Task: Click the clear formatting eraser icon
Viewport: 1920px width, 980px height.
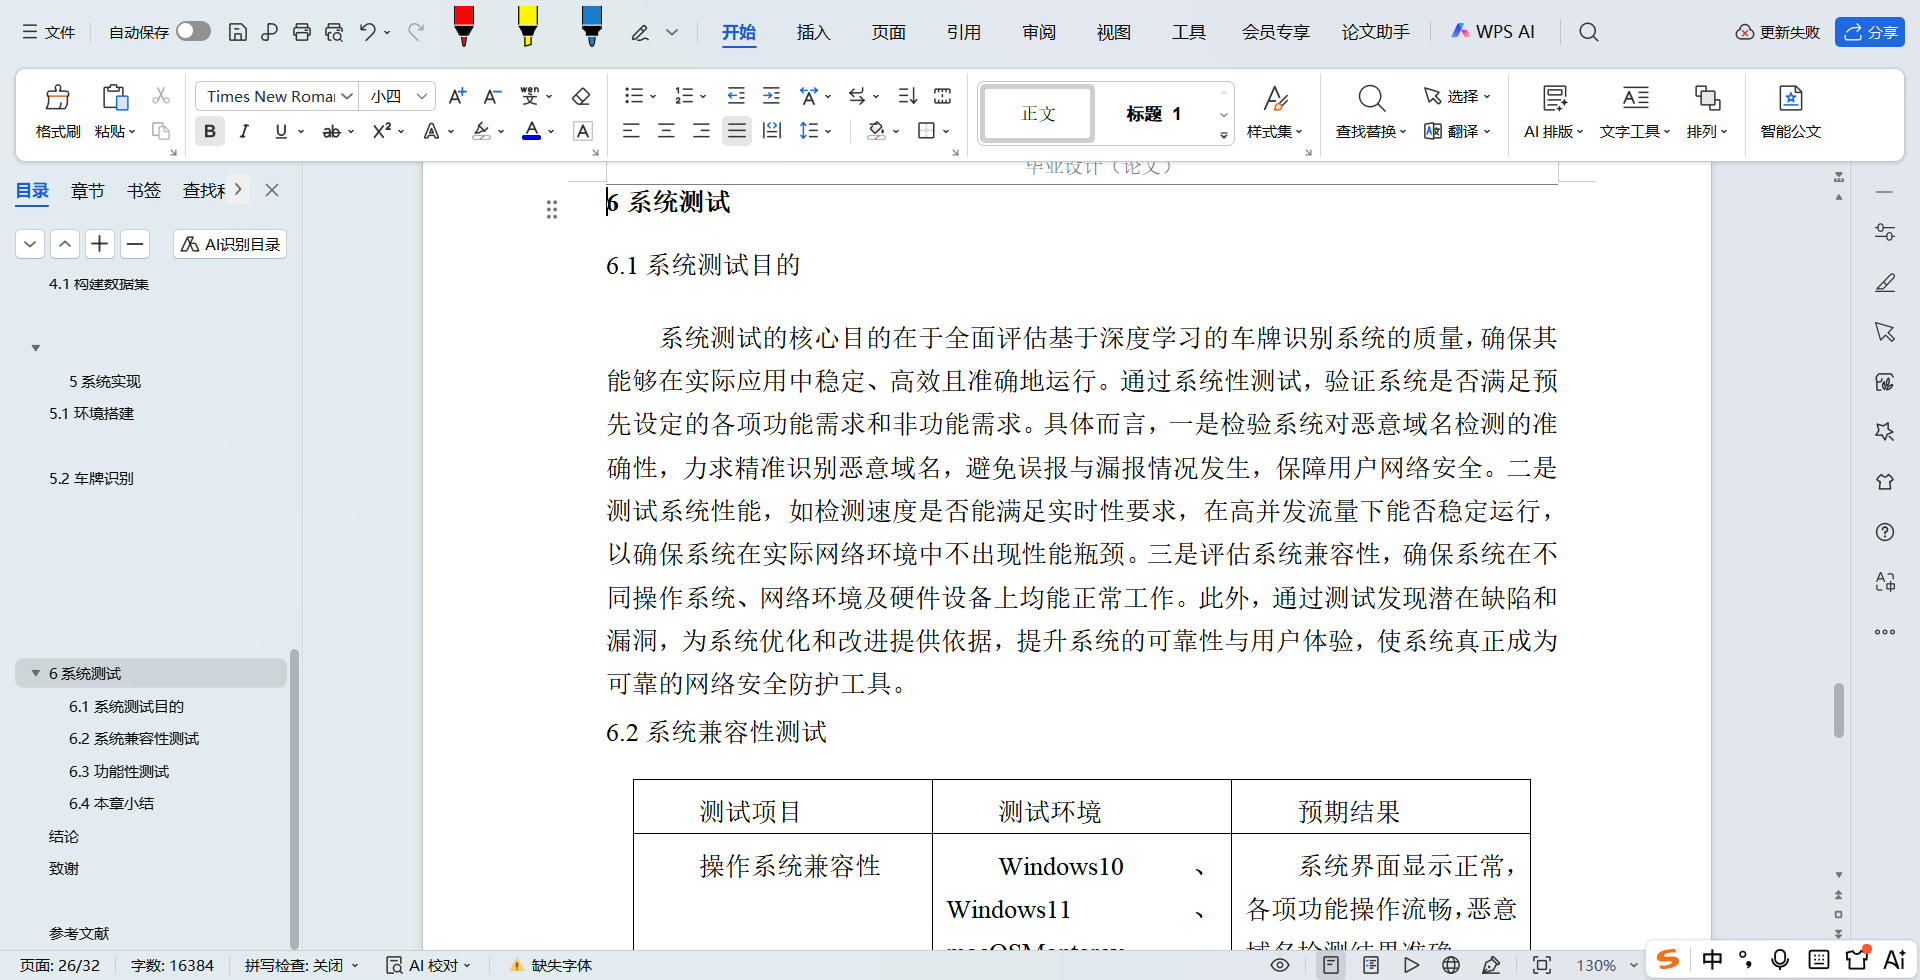Action: click(581, 96)
